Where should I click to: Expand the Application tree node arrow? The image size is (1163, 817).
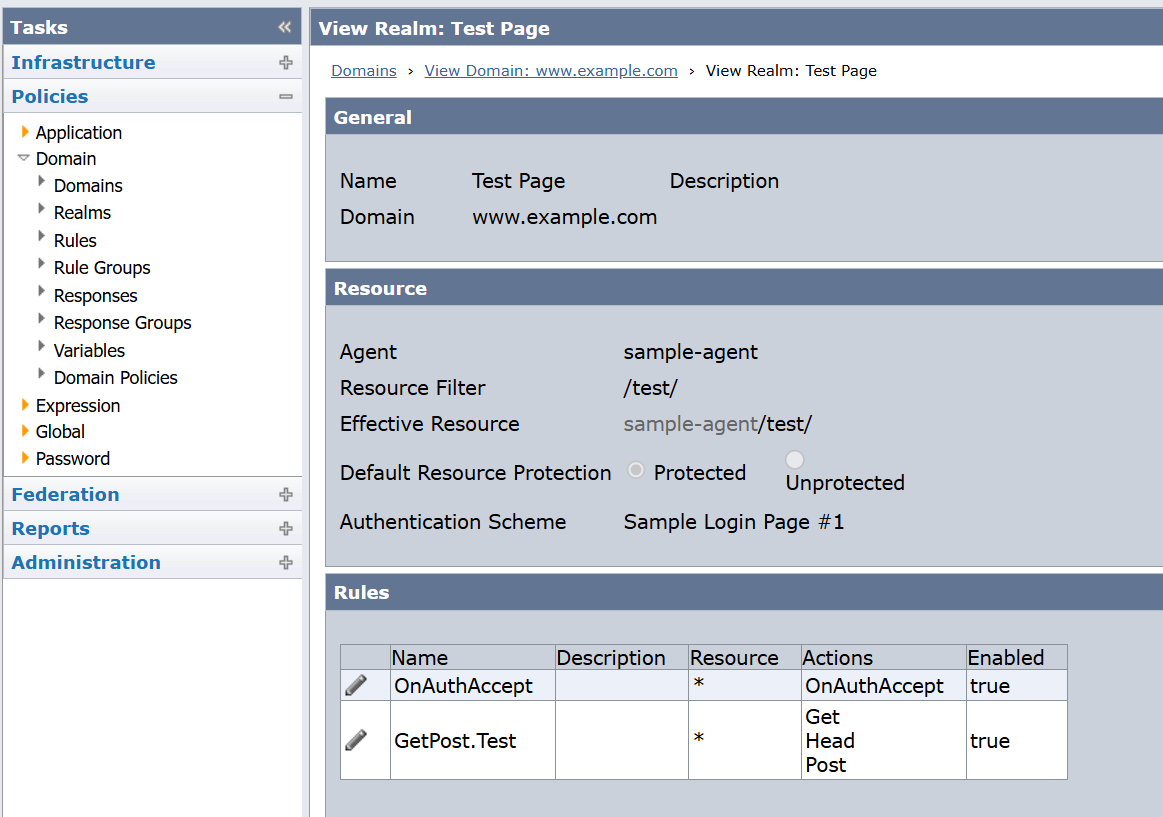click(x=25, y=132)
